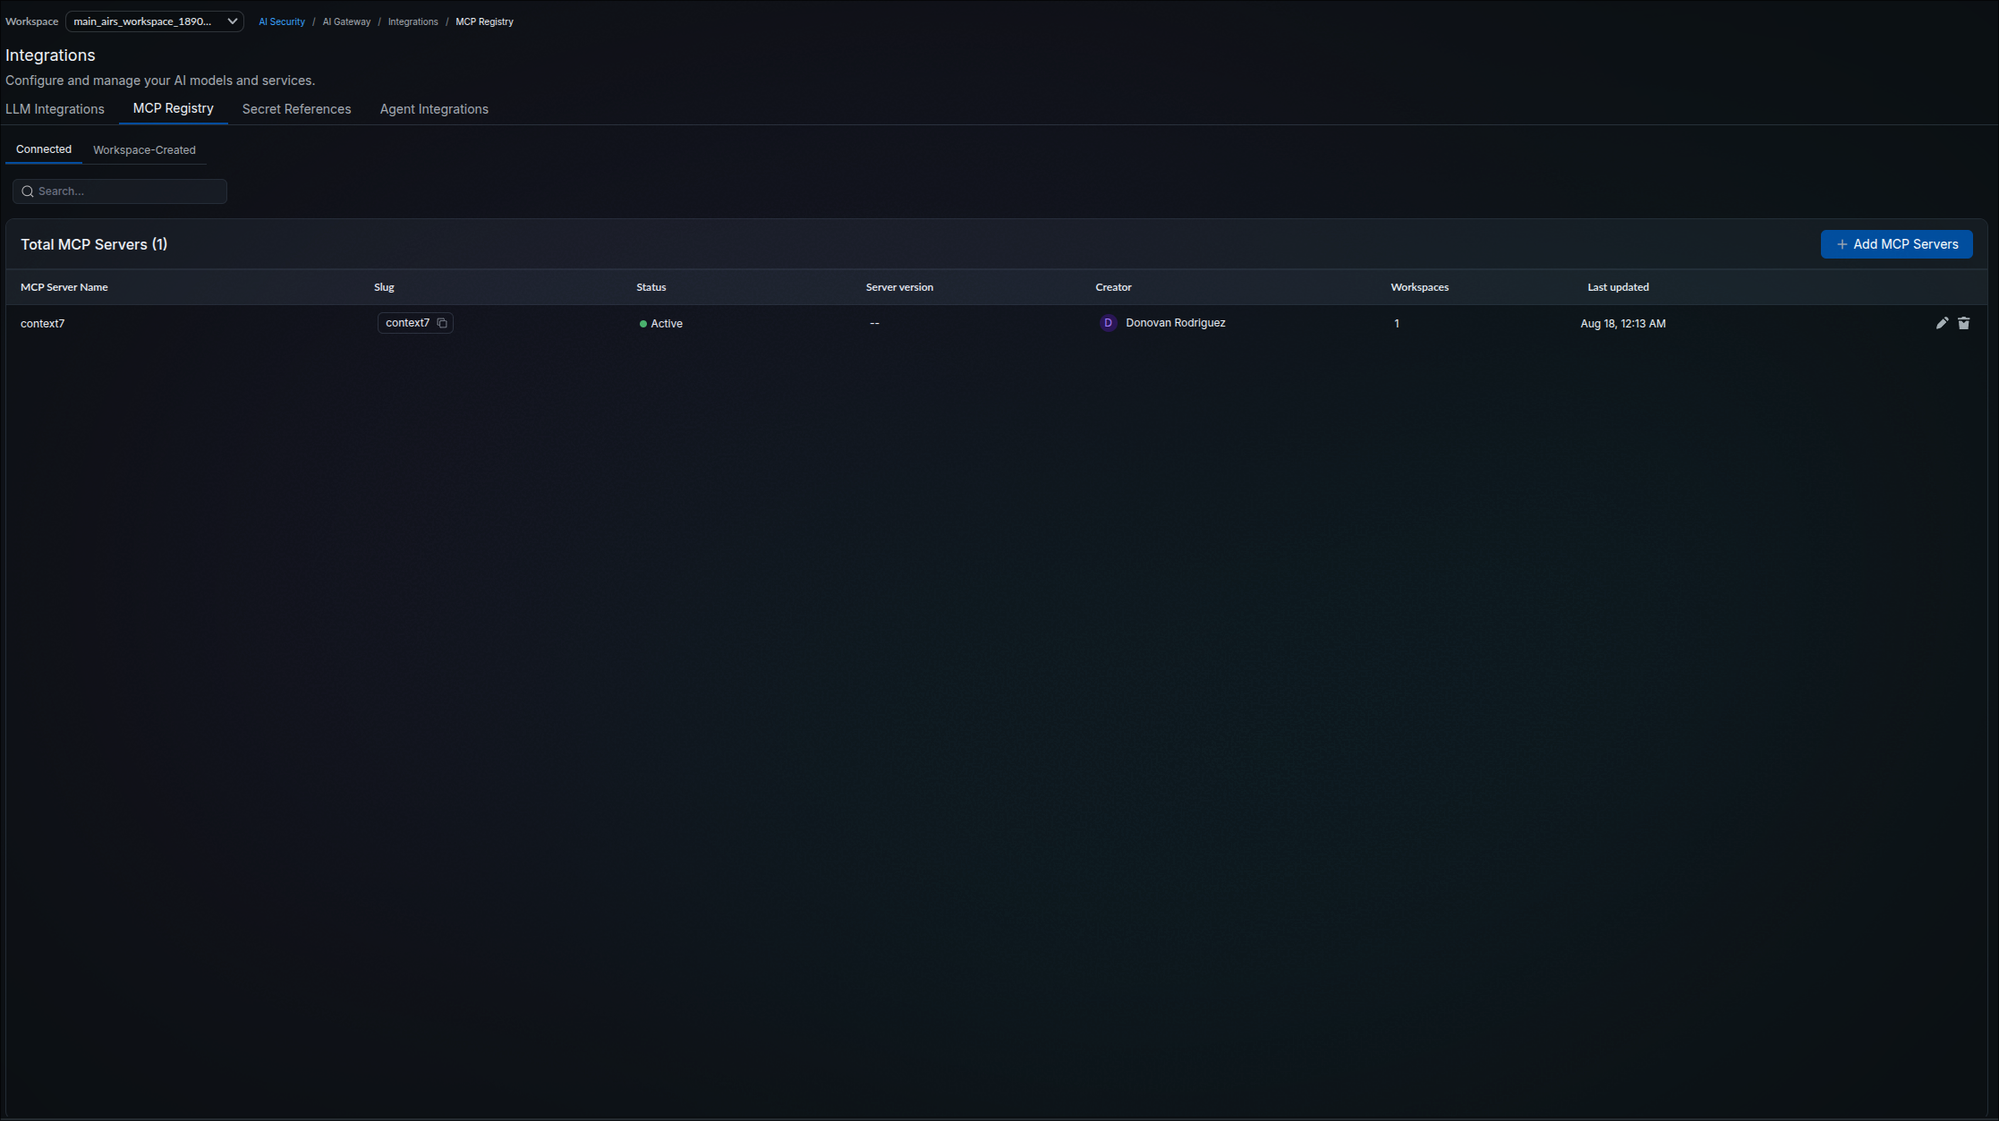The image size is (1999, 1121).
Task: Go to the Agent Integrations tab
Action: (x=434, y=109)
